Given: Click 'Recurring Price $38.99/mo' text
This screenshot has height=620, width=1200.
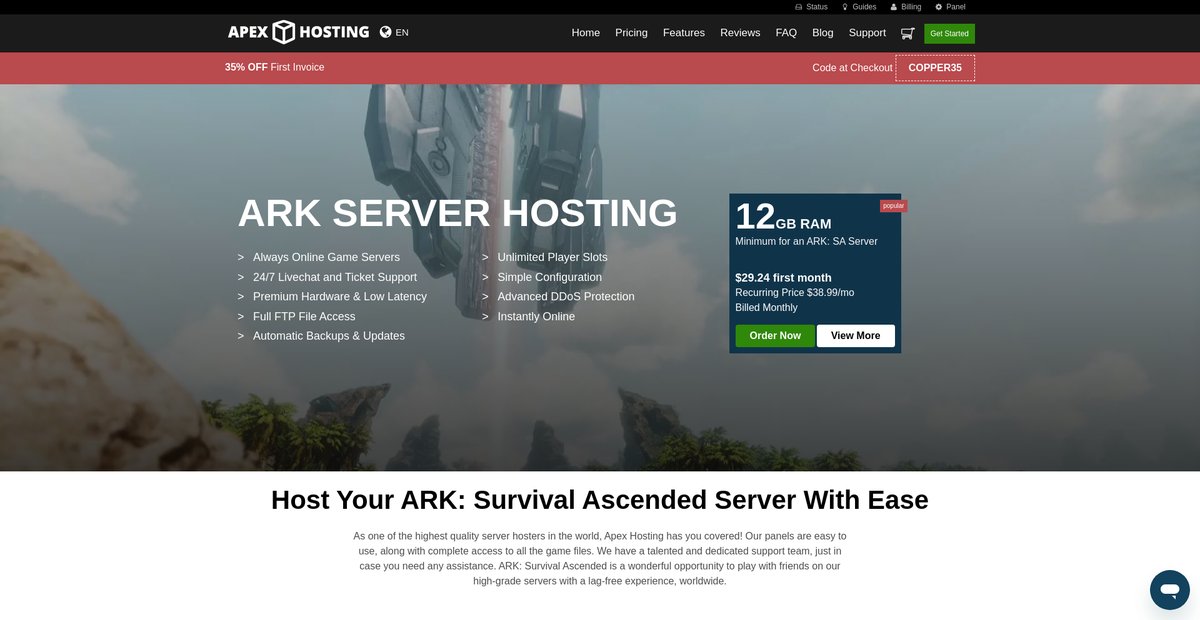Looking at the screenshot, I should click(x=795, y=293).
